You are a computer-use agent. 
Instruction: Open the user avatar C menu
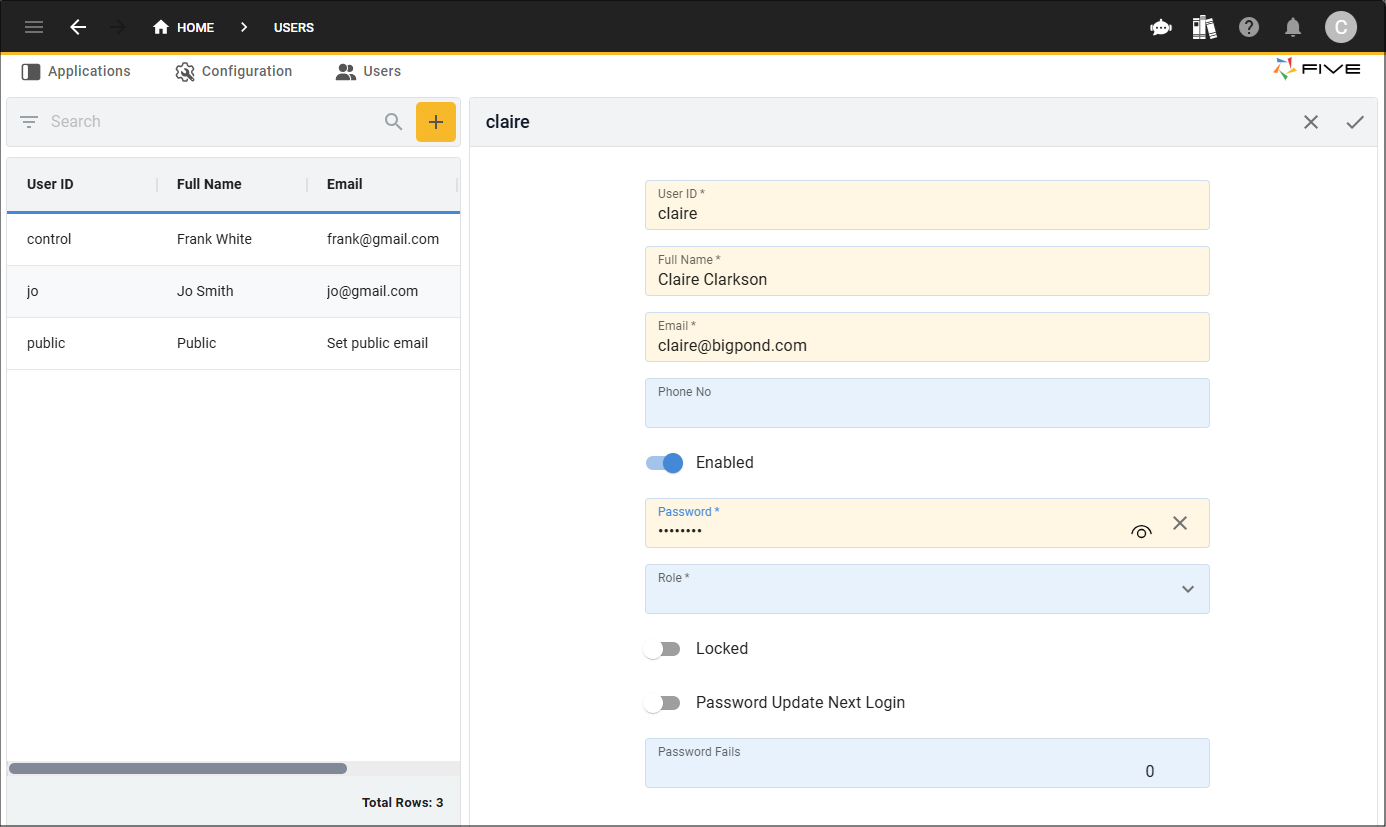point(1341,27)
